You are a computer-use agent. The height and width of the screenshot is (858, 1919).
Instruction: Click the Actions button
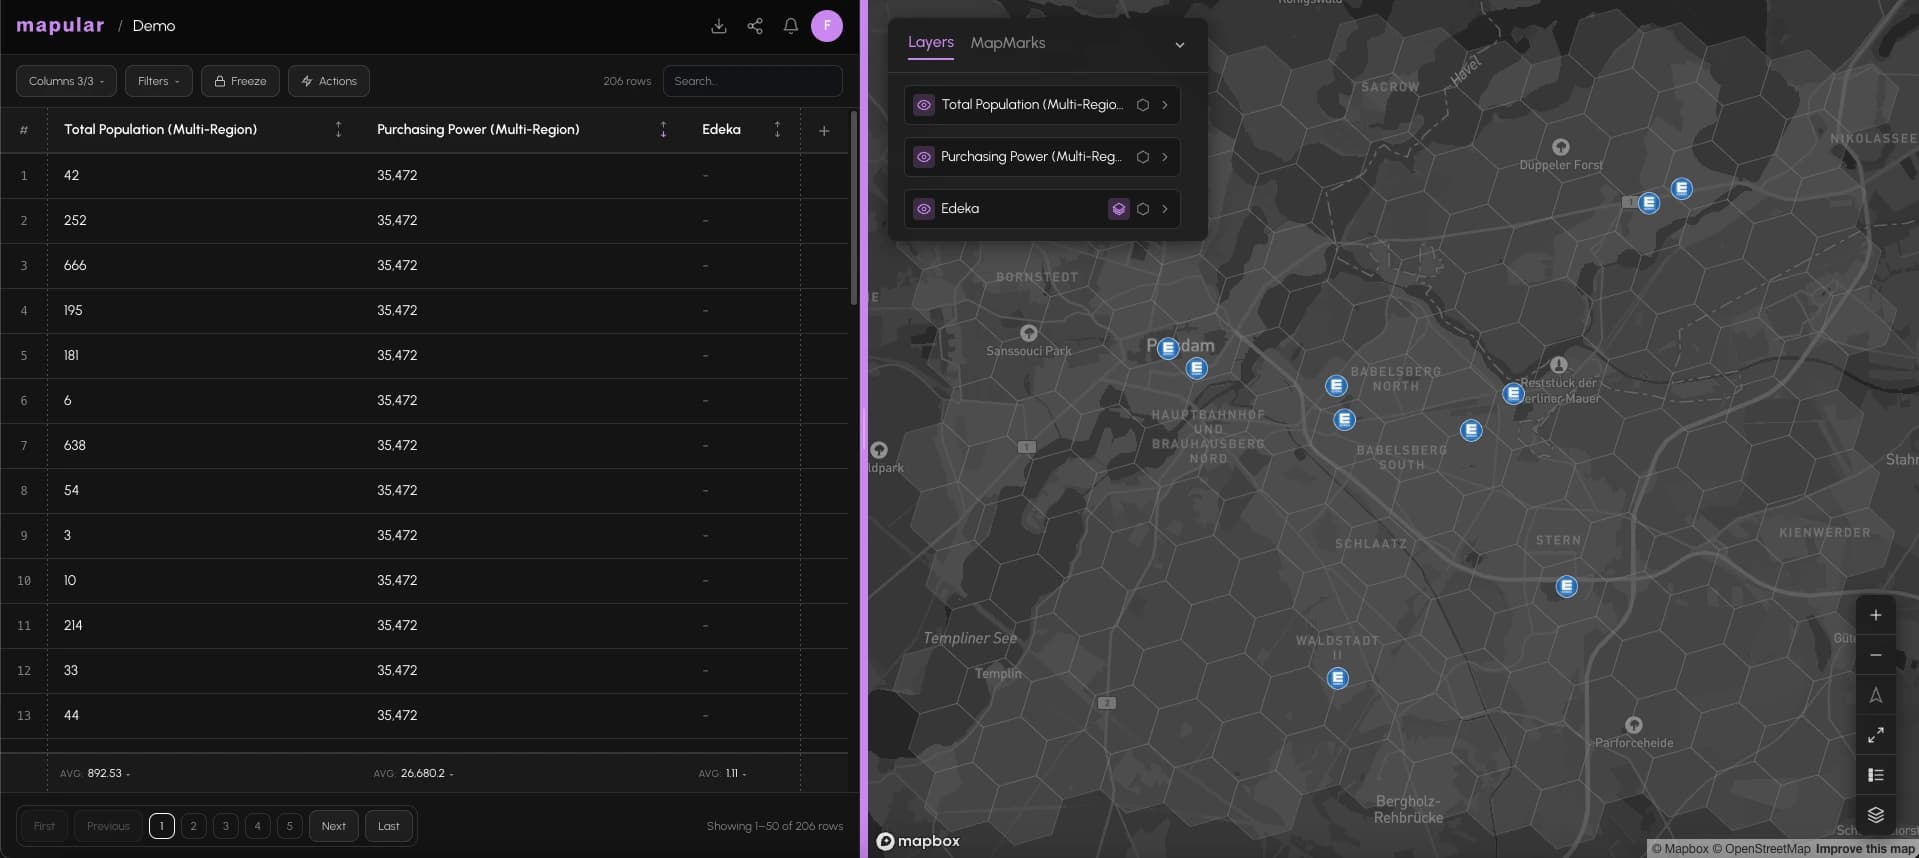(329, 81)
